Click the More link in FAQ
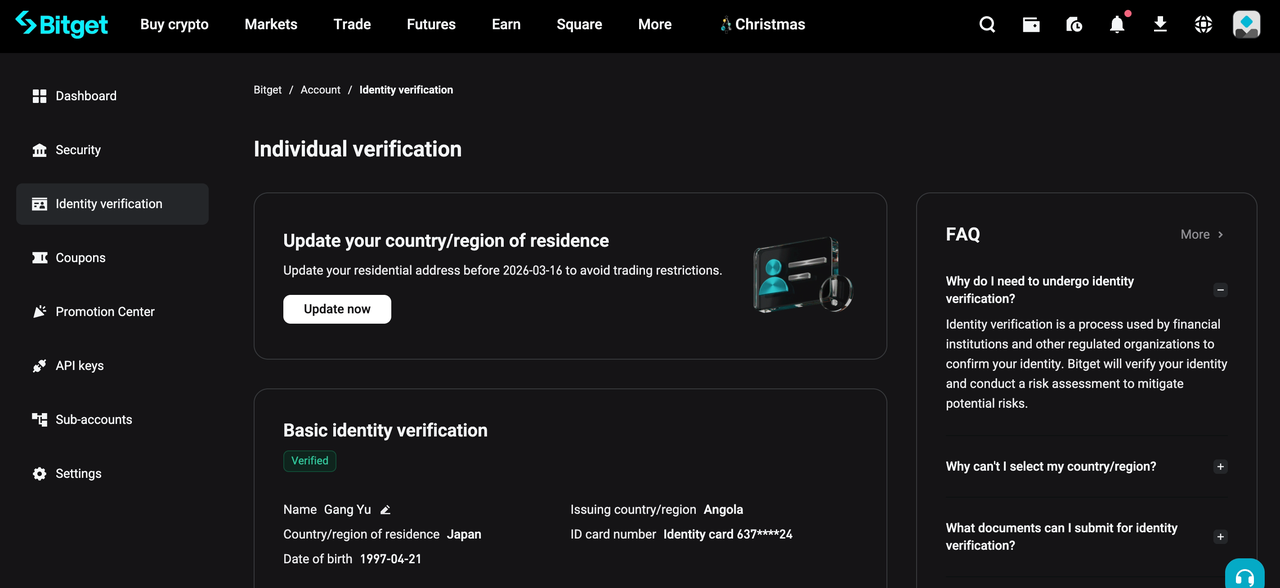 1201,234
